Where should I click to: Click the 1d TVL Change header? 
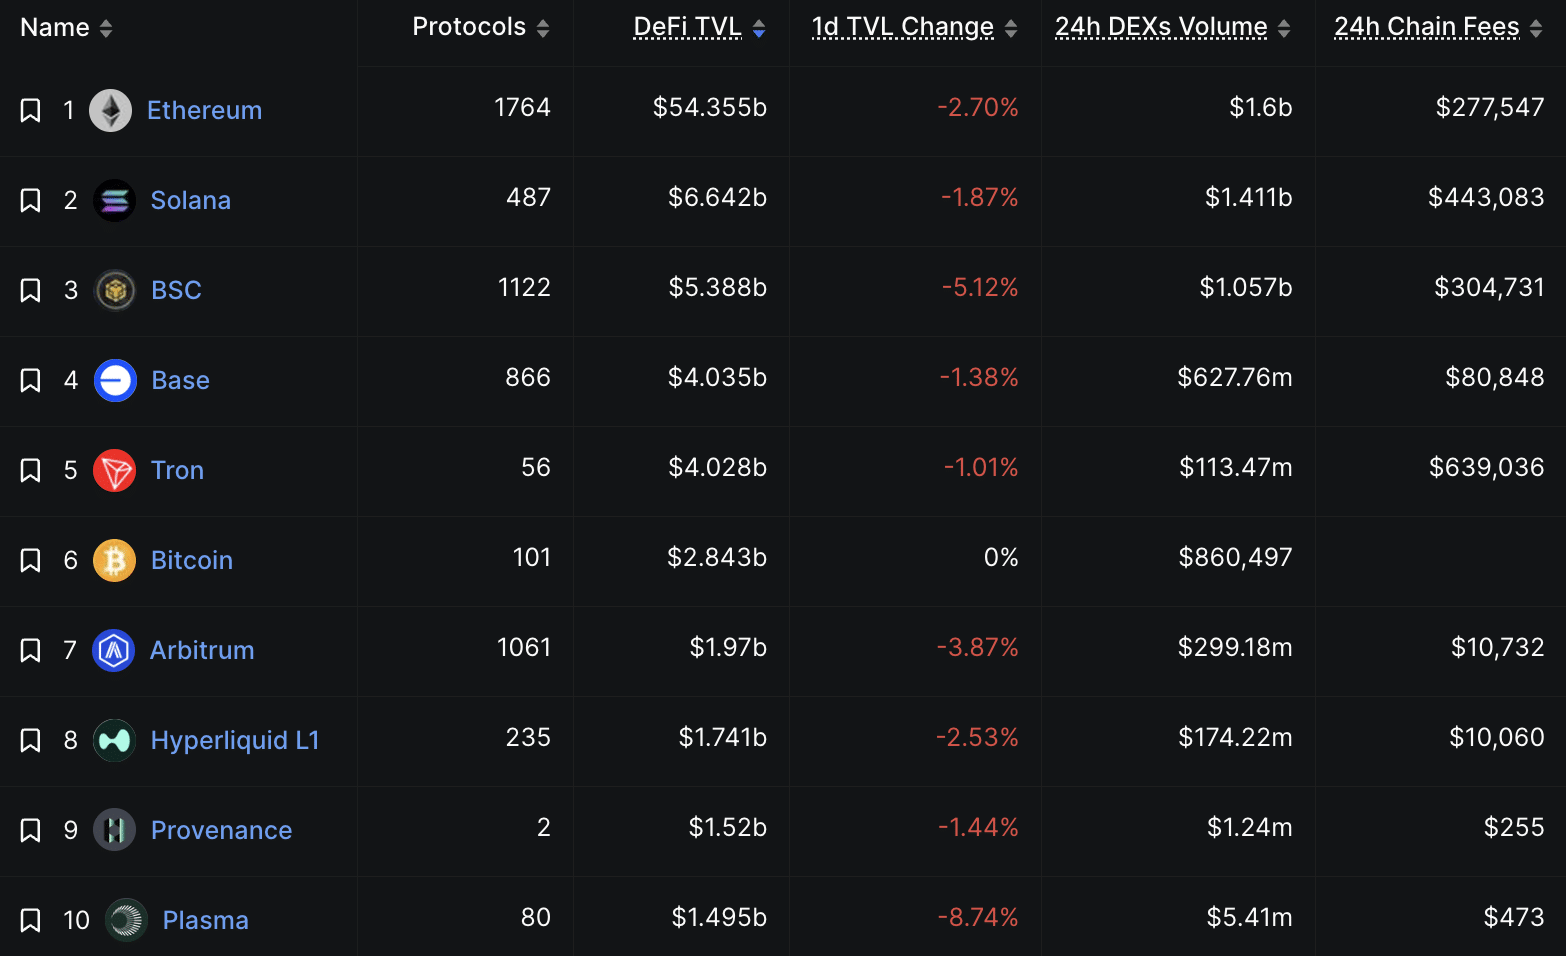click(902, 27)
